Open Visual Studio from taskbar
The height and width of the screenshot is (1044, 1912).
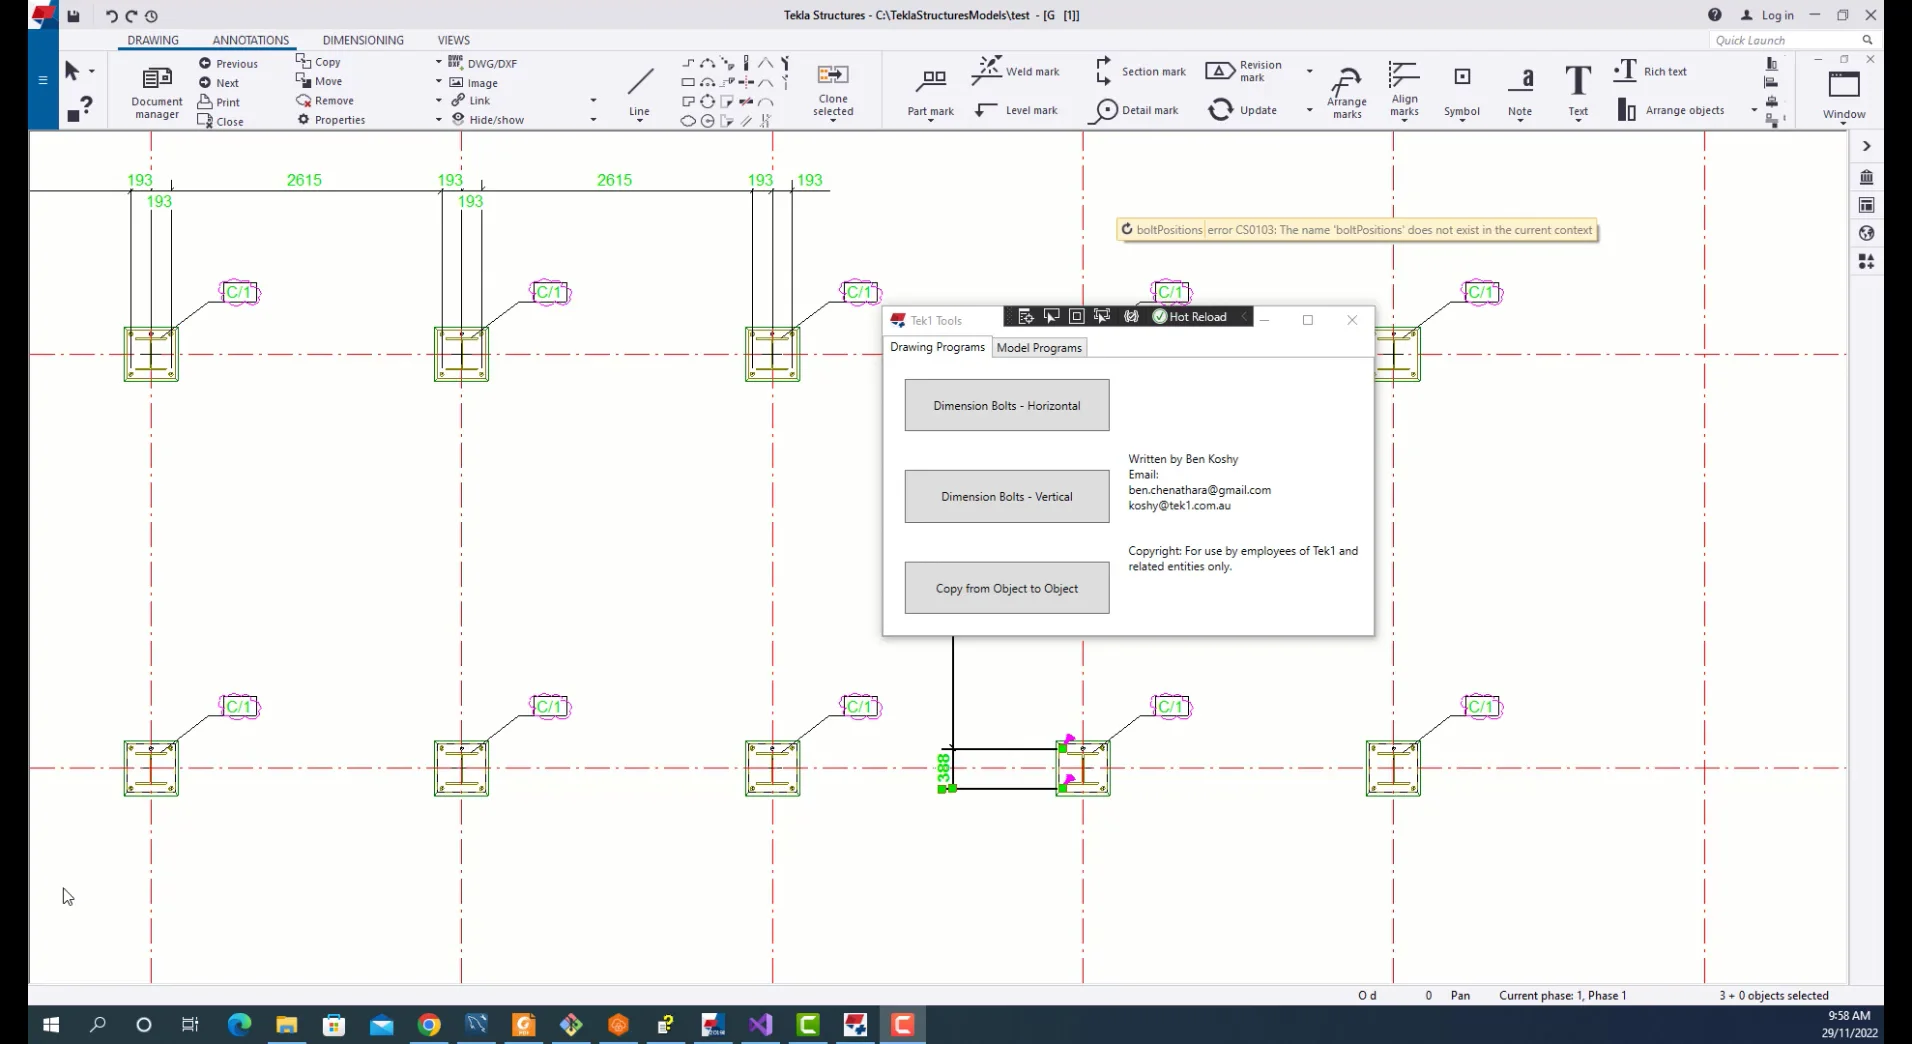(x=760, y=1025)
